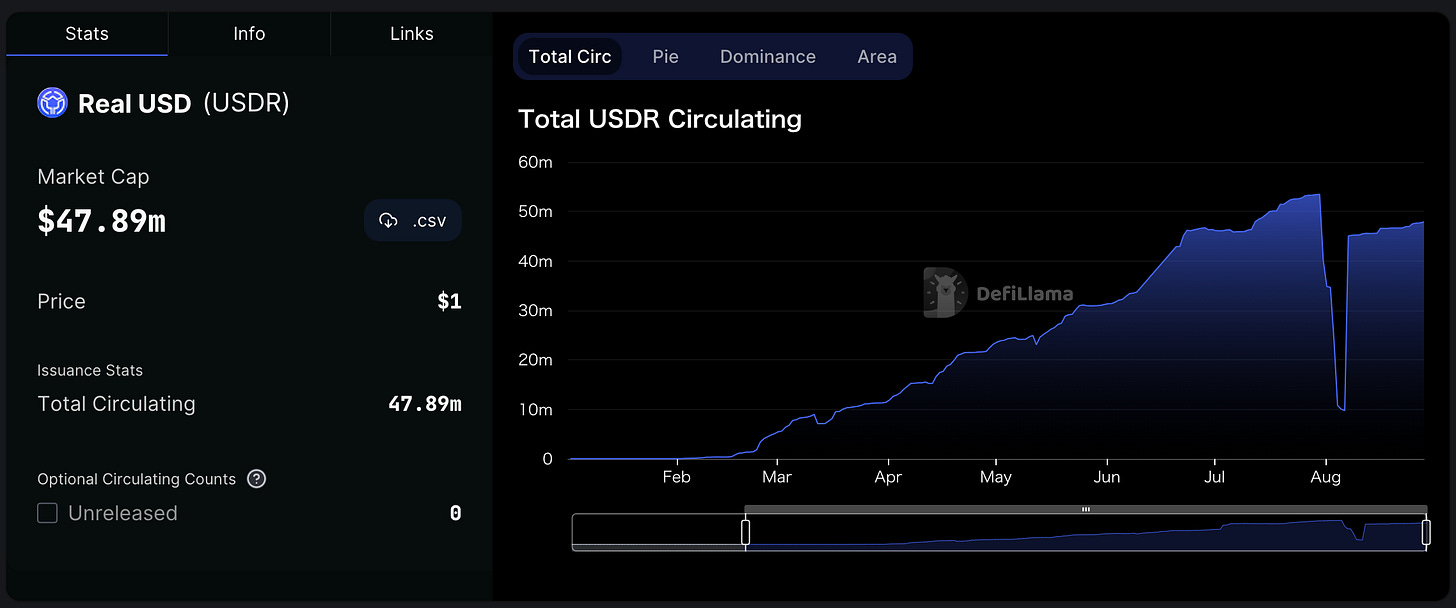Switch to the Info tab
The height and width of the screenshot is (608, 1456).
249,33
